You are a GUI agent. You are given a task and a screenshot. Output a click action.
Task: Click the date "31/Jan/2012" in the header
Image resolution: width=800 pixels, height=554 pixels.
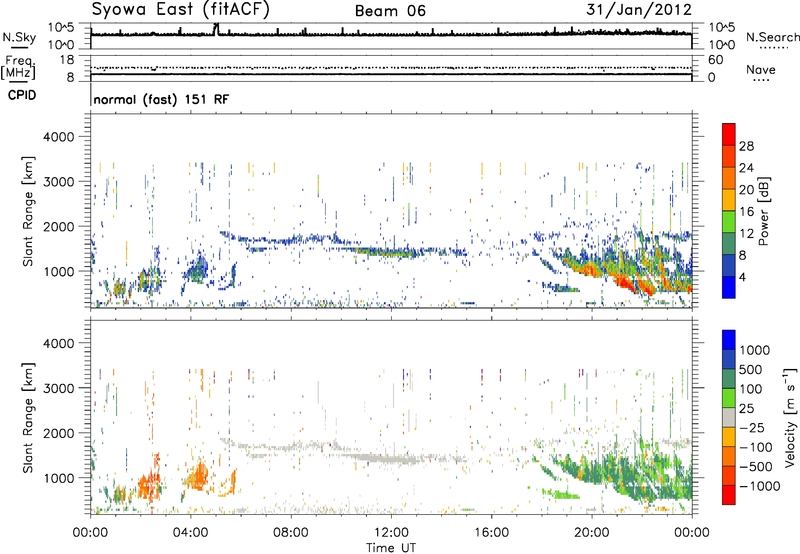(x=639, y=10)
